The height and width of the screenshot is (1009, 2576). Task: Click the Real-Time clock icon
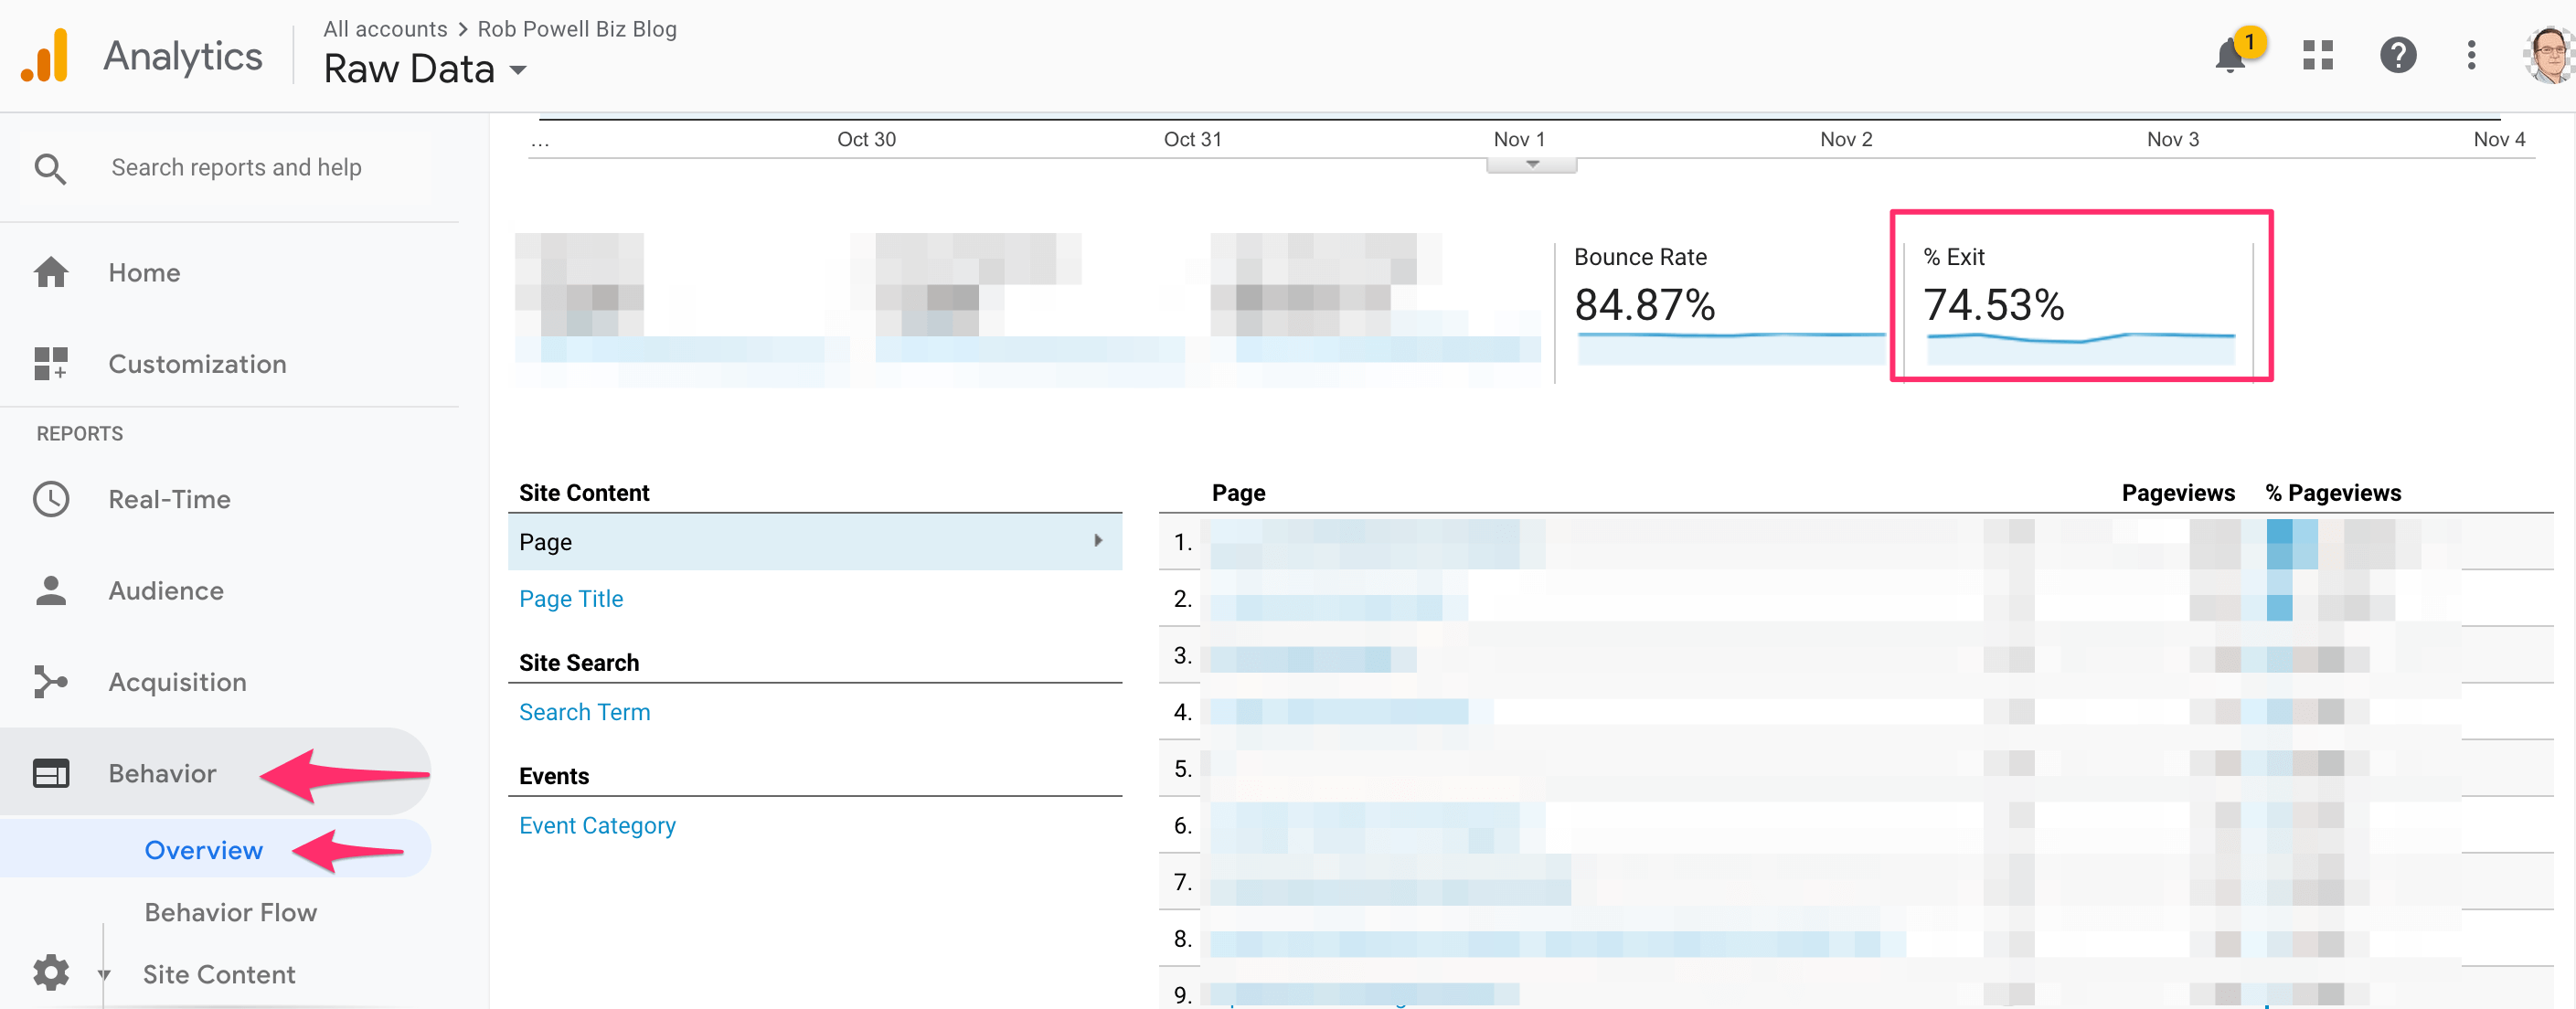point(52,499)
